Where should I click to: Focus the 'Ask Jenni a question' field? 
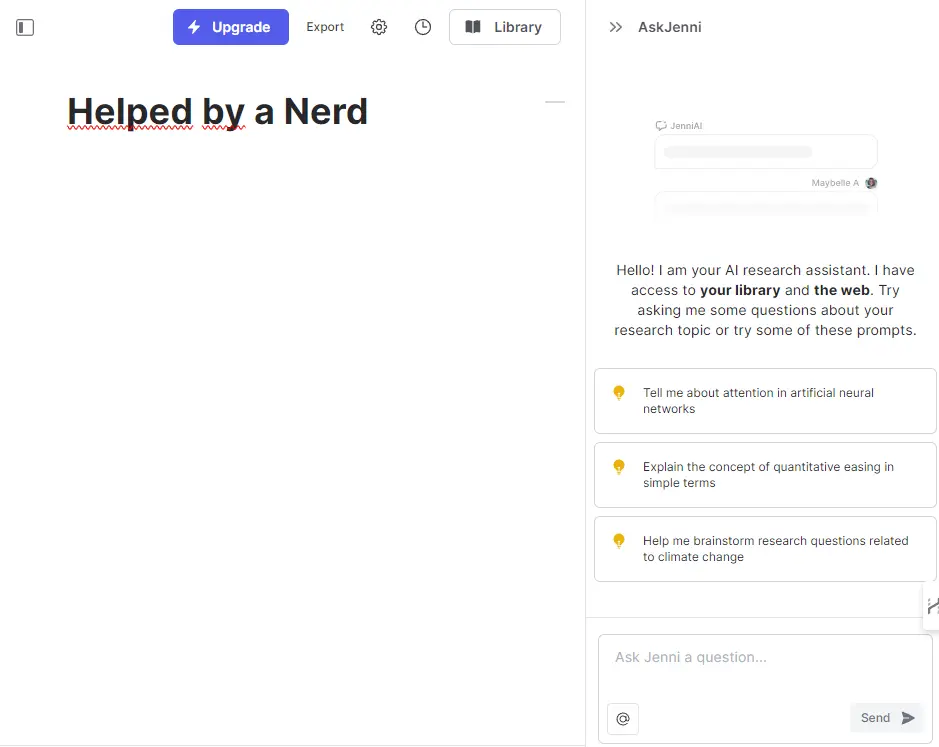coord(764,658)
